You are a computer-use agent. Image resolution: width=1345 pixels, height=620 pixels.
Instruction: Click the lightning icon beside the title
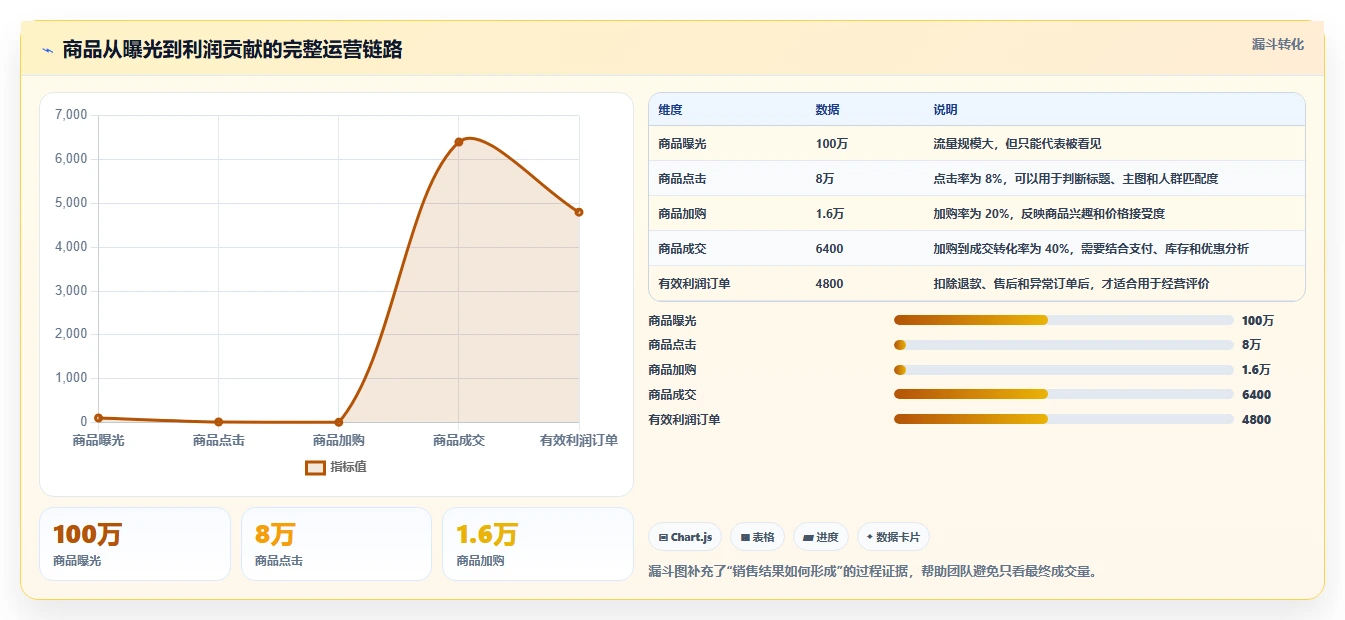(x=47, y=50)
